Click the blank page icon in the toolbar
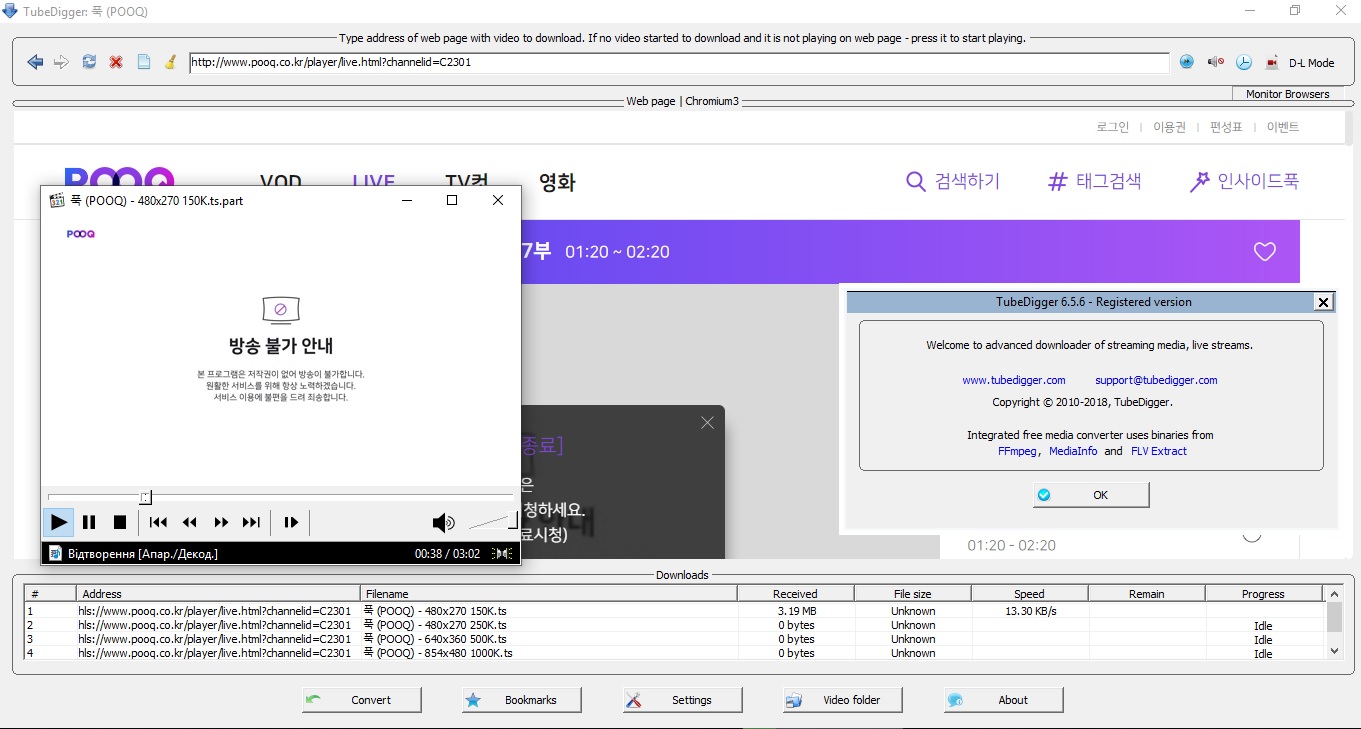1361x729 pixels. click(143, 62)
